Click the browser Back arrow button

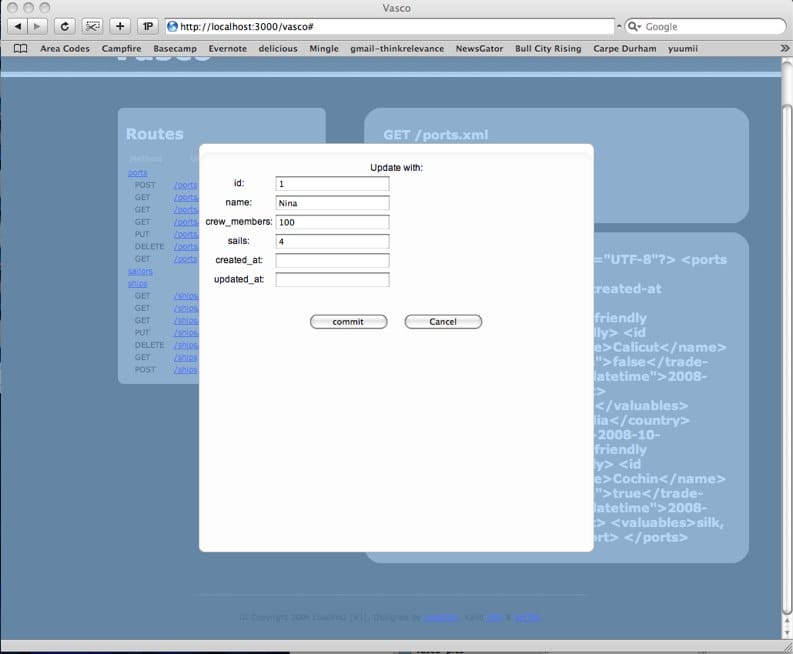(19, 26)
